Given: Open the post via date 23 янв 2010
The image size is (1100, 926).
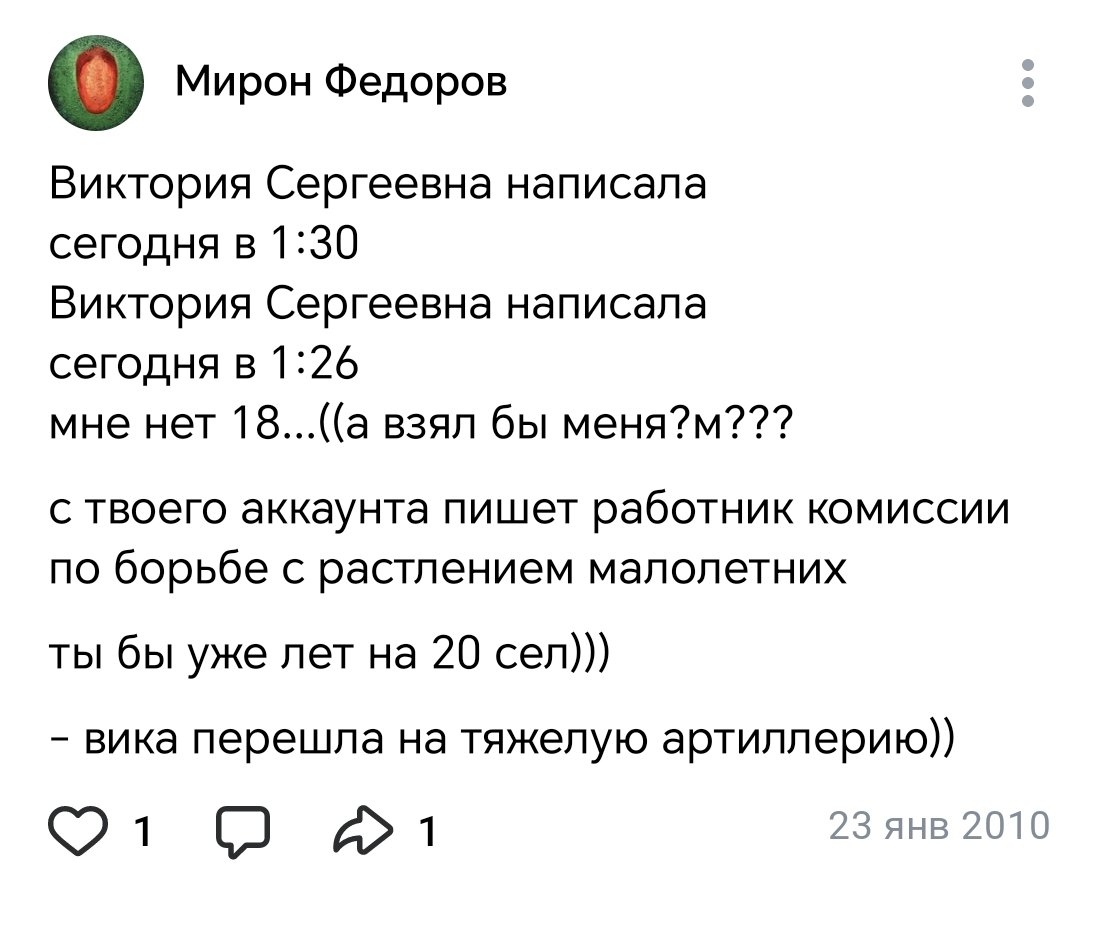Looking at the screenshot, I should (939, 826).
